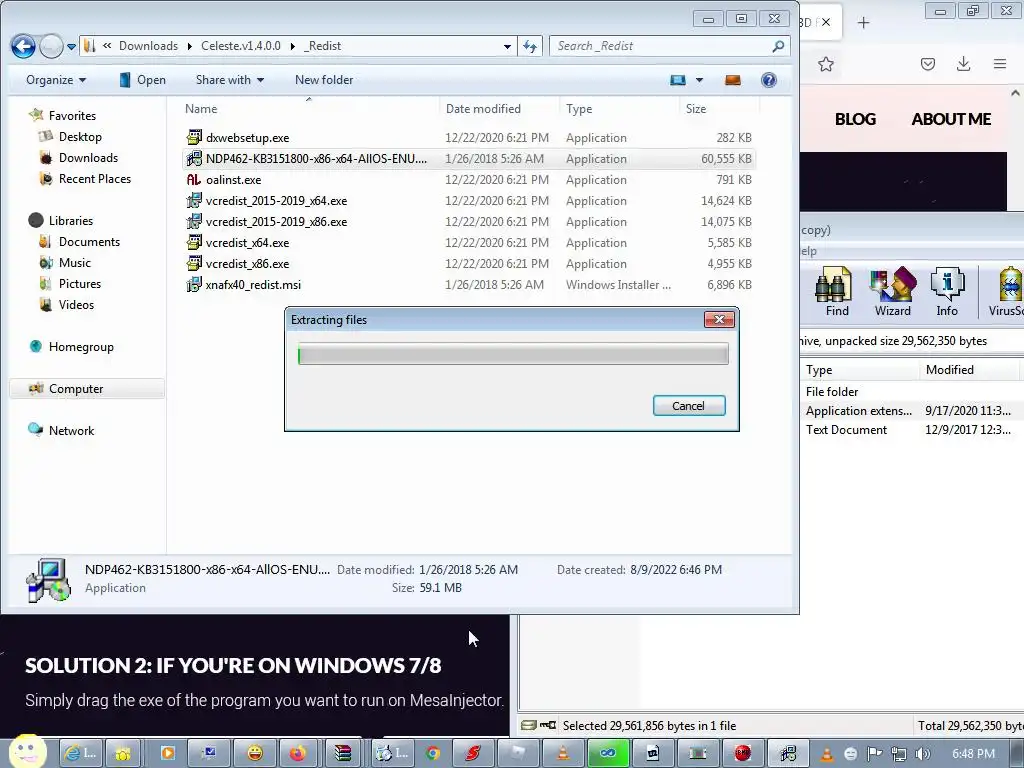Open the browser hamburger menu
This screenshot has width=1024, height=768.
[x=999, y=64]
